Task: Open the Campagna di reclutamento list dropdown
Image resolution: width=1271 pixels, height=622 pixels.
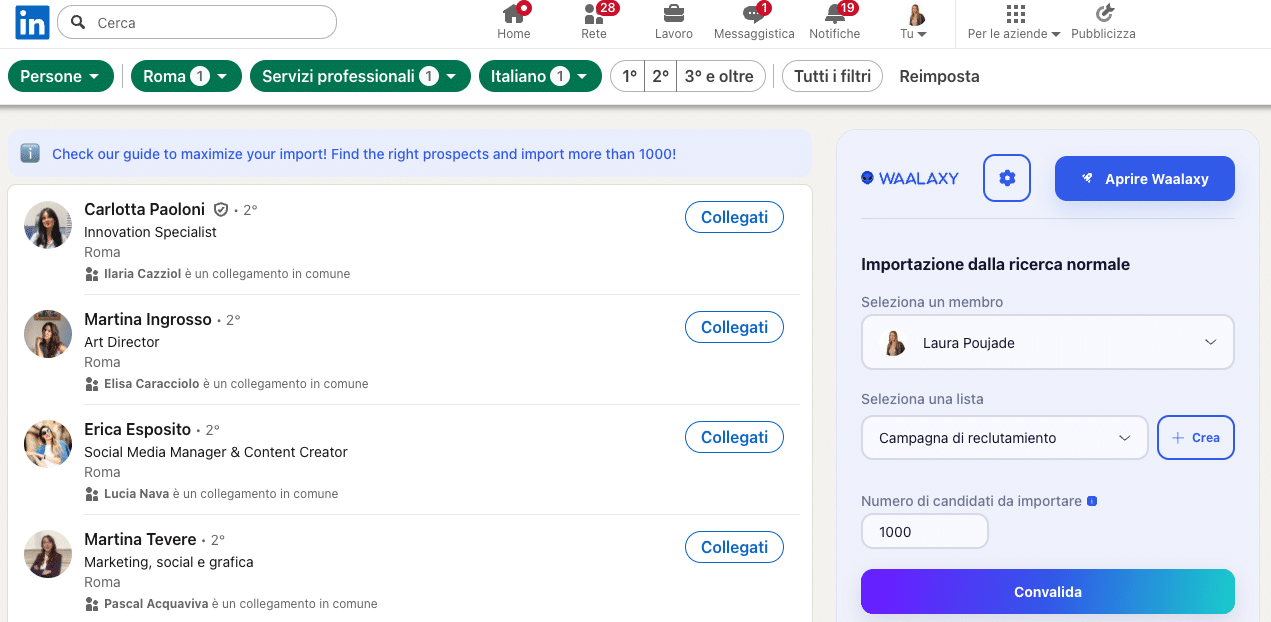Action: (x=1004, y=438)
